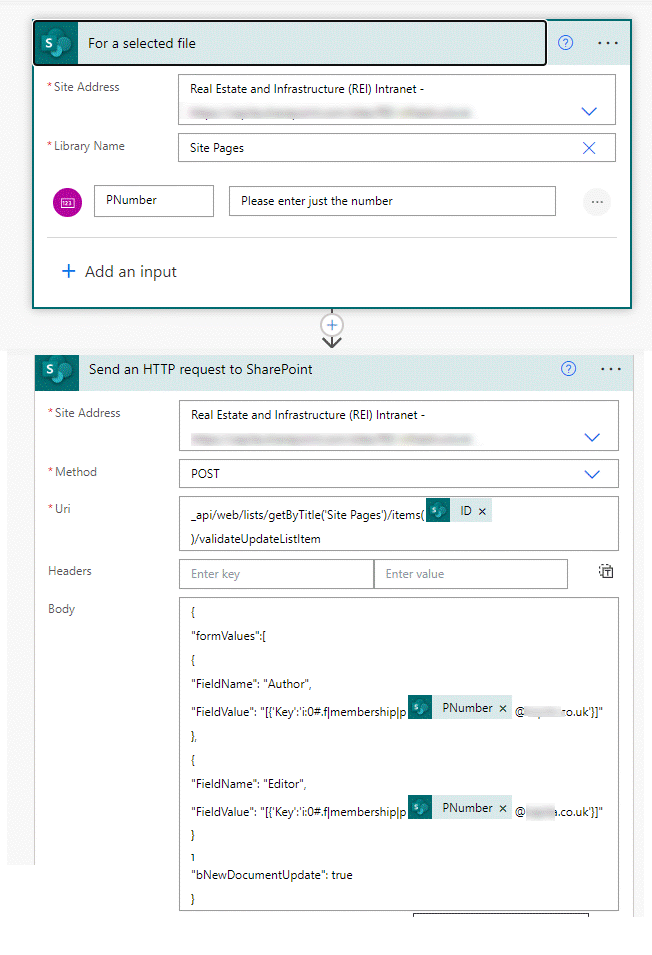Switch Headers to text mode using the icon
The height and width of the screenshot is (955, 652).
(x=606, y=571)
